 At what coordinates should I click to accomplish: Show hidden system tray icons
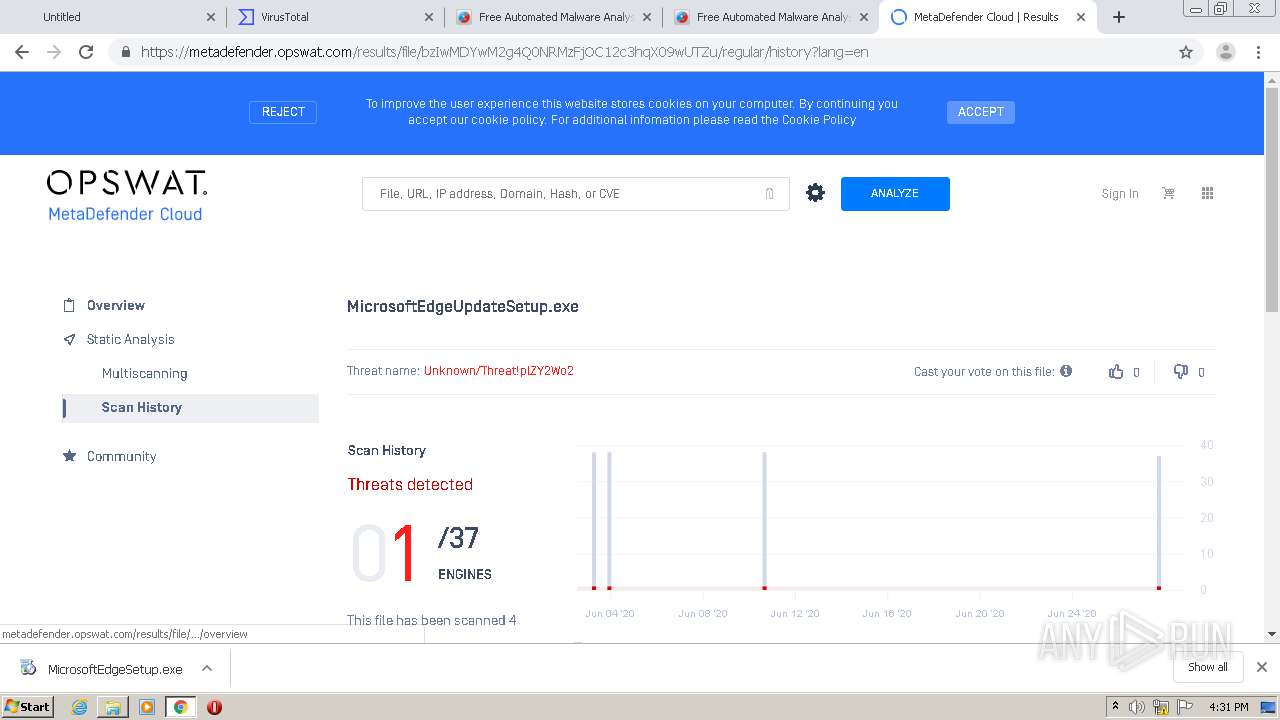[x=1115, y=707]
